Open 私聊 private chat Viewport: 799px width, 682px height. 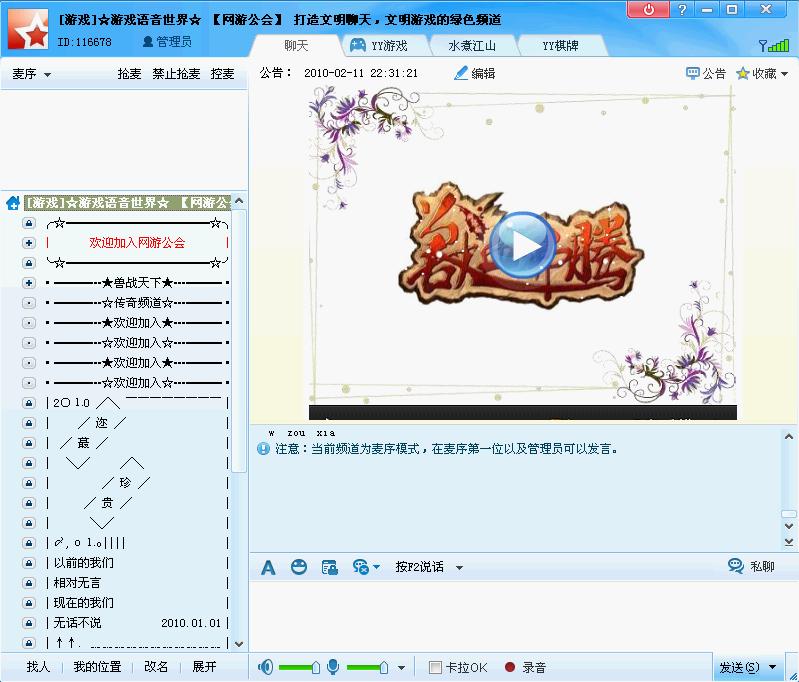point(751,566)
